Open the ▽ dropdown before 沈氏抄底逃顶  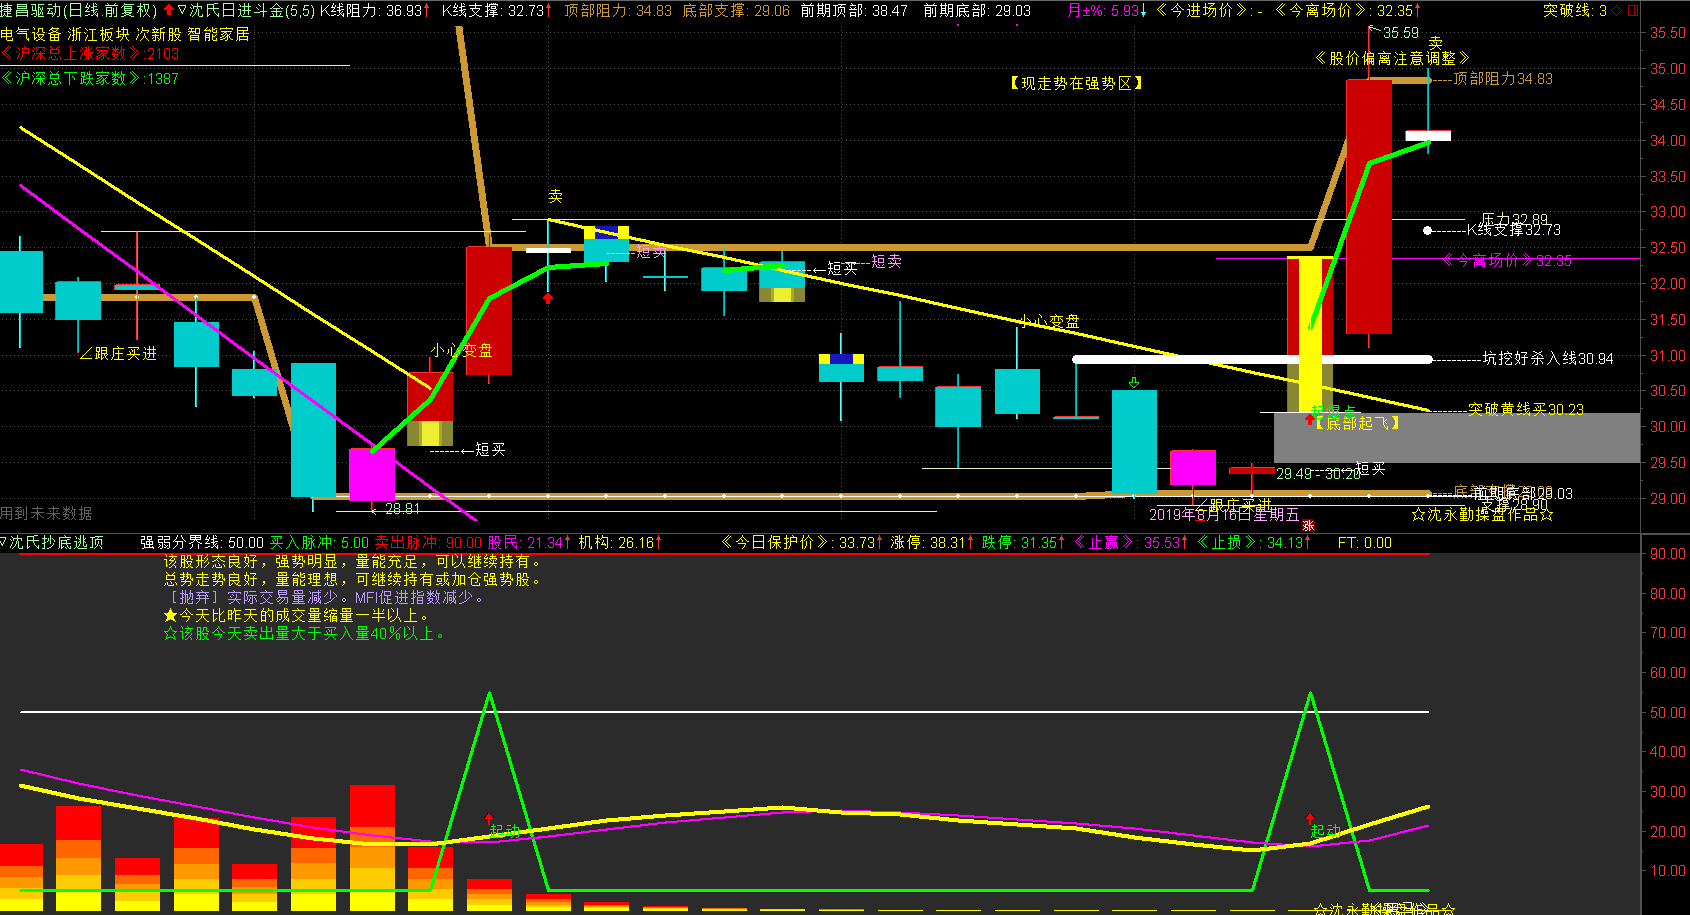pyautogui.click(x=4, y=542)
